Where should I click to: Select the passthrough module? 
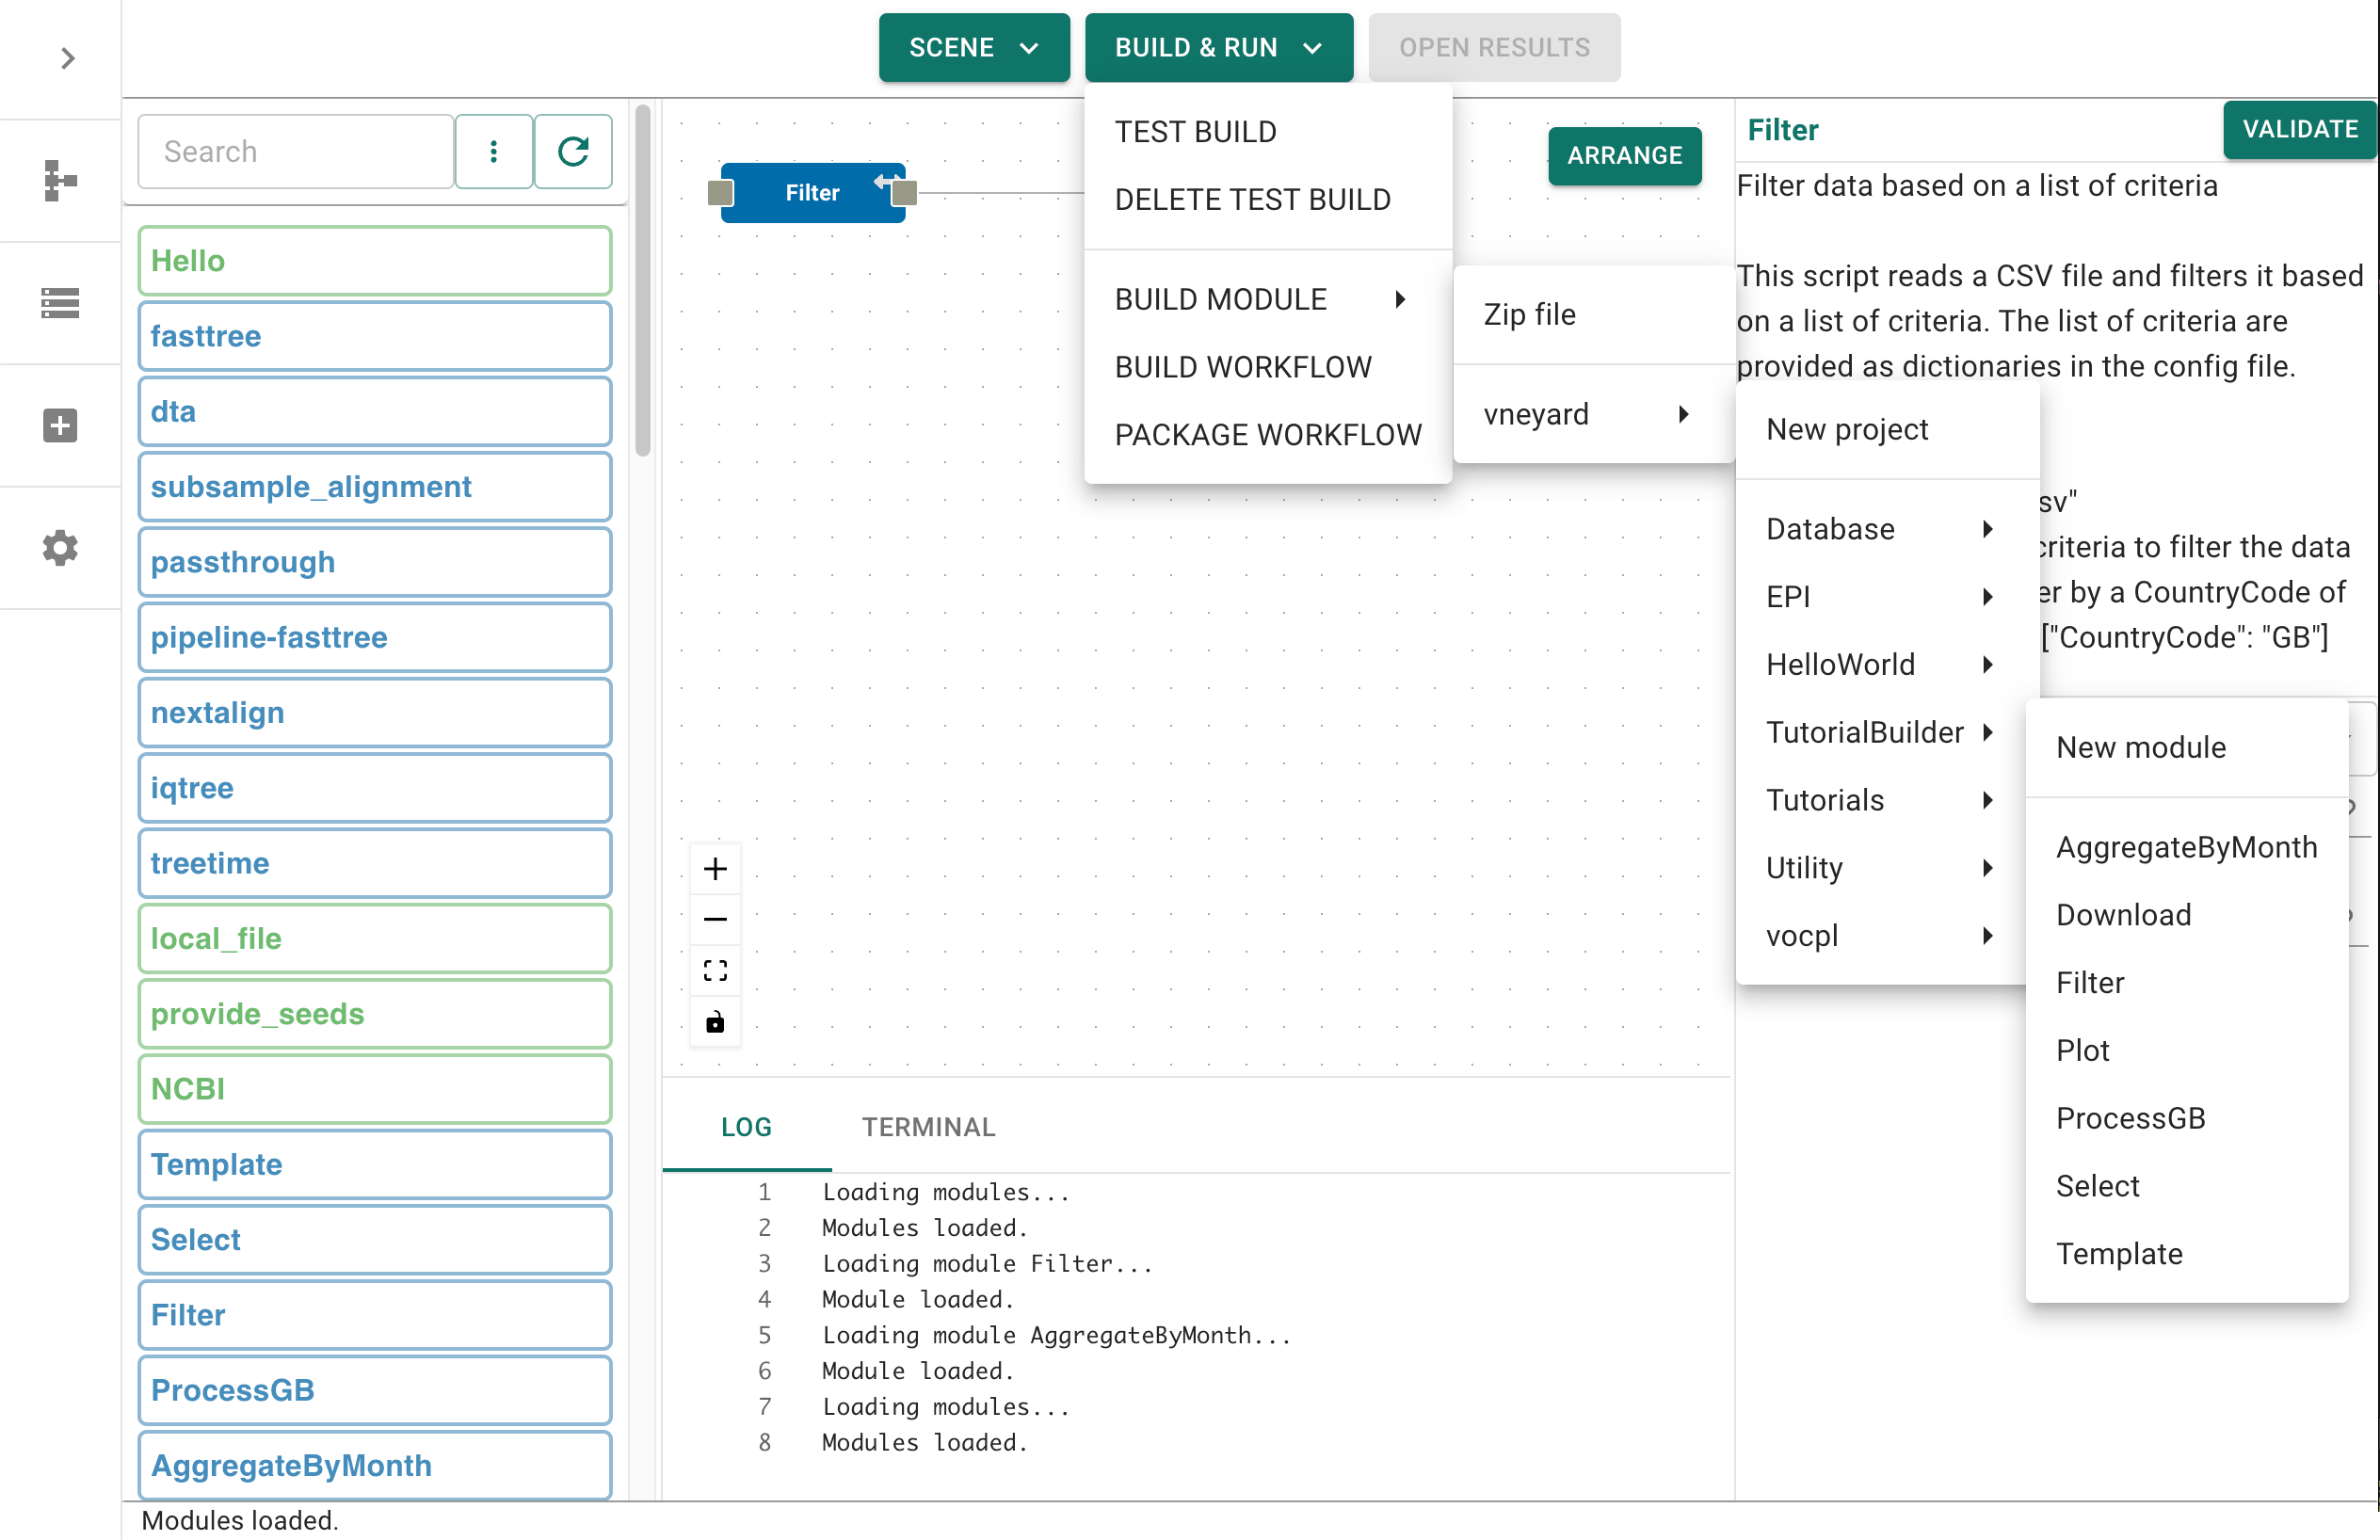coord(375,562)
